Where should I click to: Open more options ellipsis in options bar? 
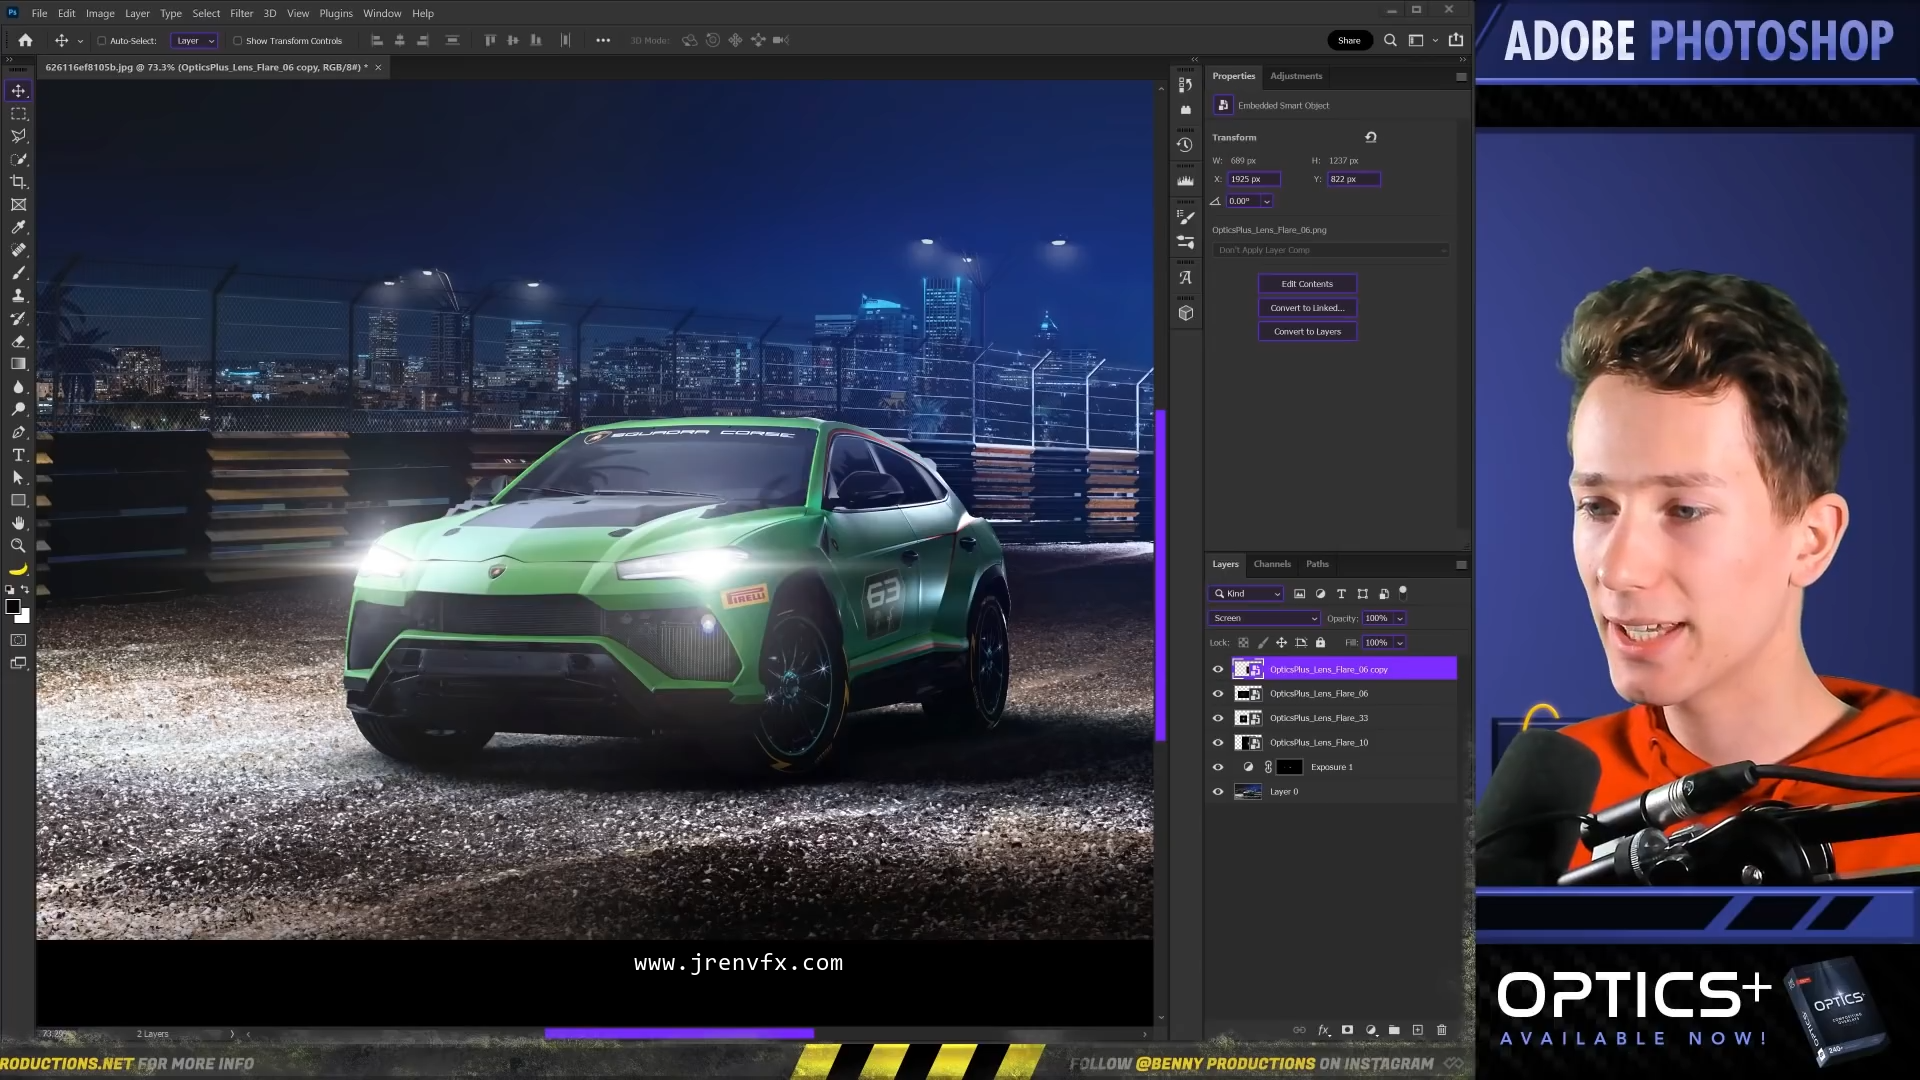click(603, 41)
